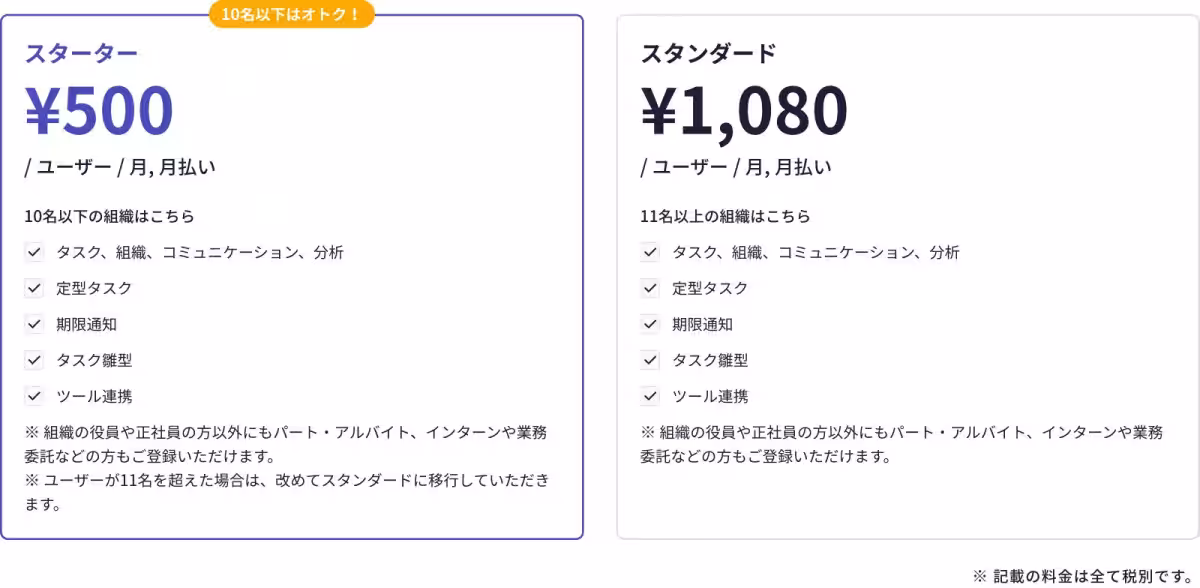Click the orange 10名以下はオトク！ badge
Screen dimensions: 1200x588
click(x=291, y=15)
